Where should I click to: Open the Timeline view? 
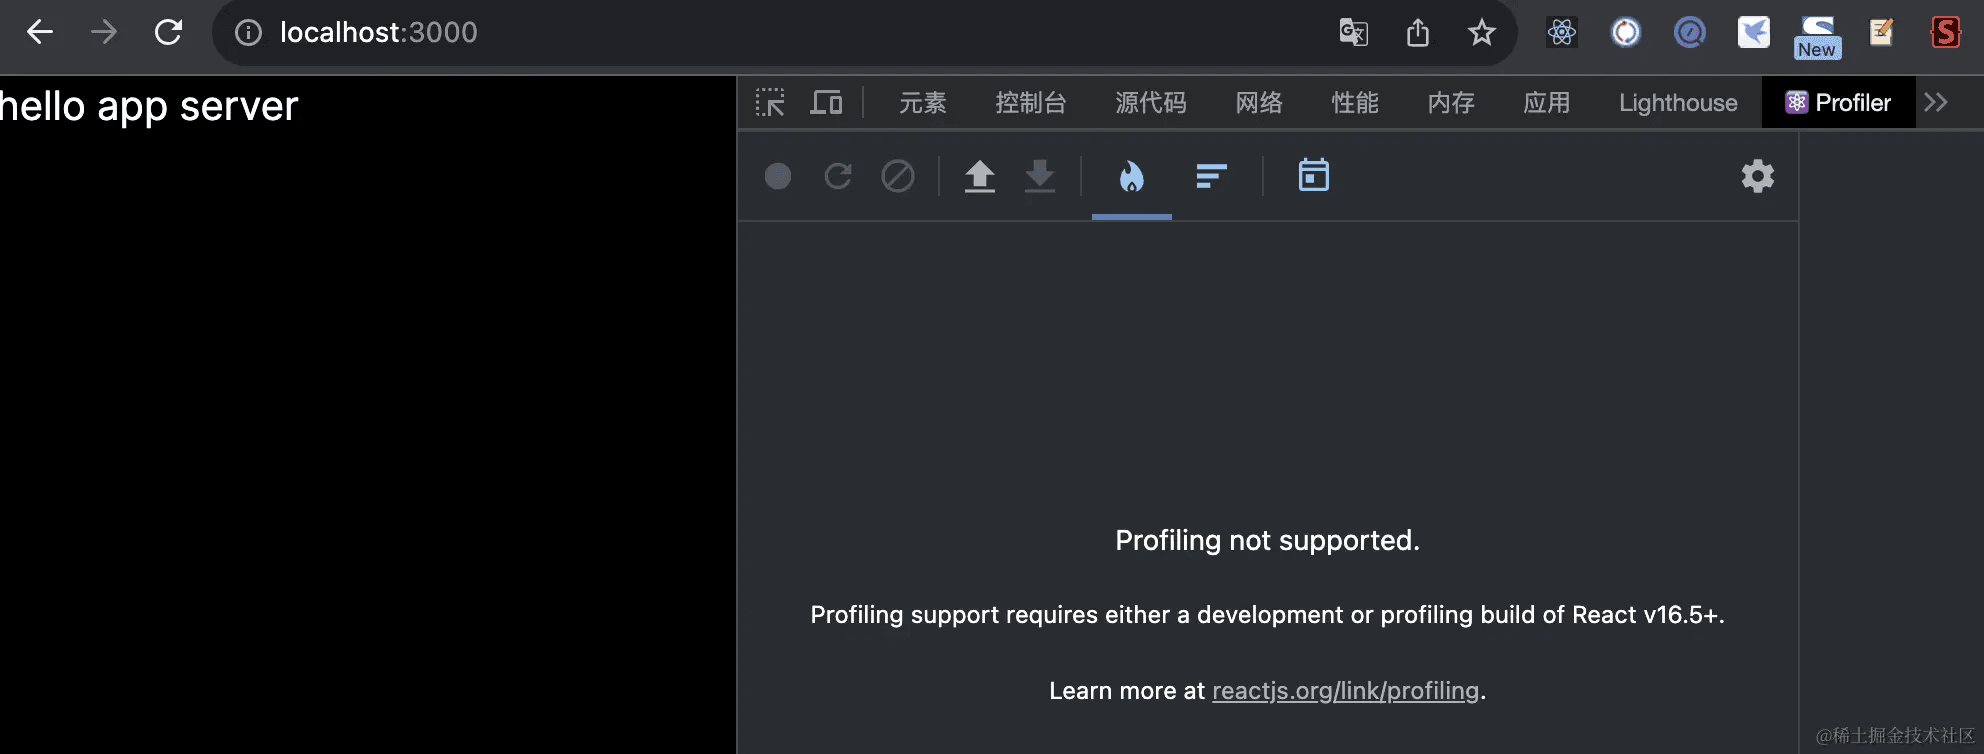[1314, 175]
